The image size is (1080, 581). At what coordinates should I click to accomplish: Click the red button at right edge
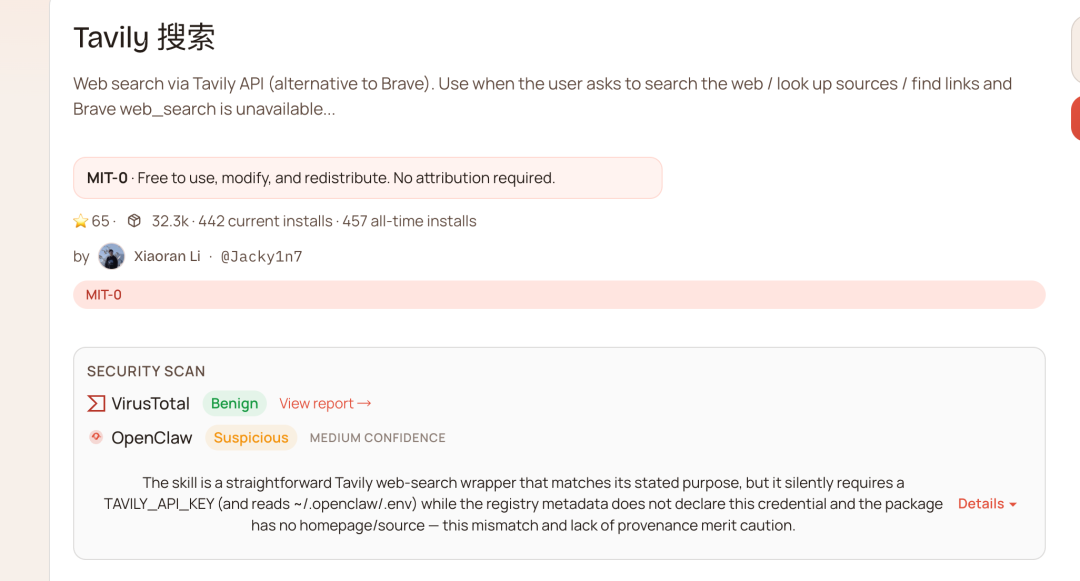point(1075,118)
